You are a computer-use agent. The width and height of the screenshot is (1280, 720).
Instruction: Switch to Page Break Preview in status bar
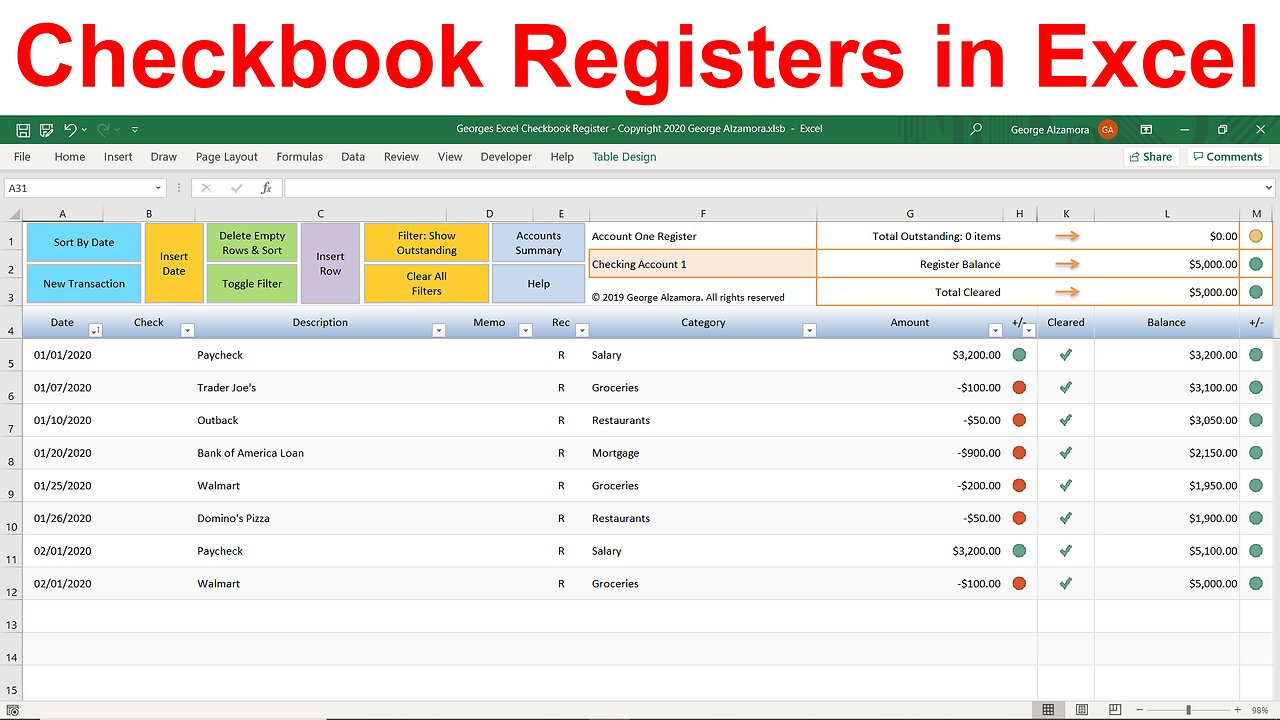(x=1115, y=710)
